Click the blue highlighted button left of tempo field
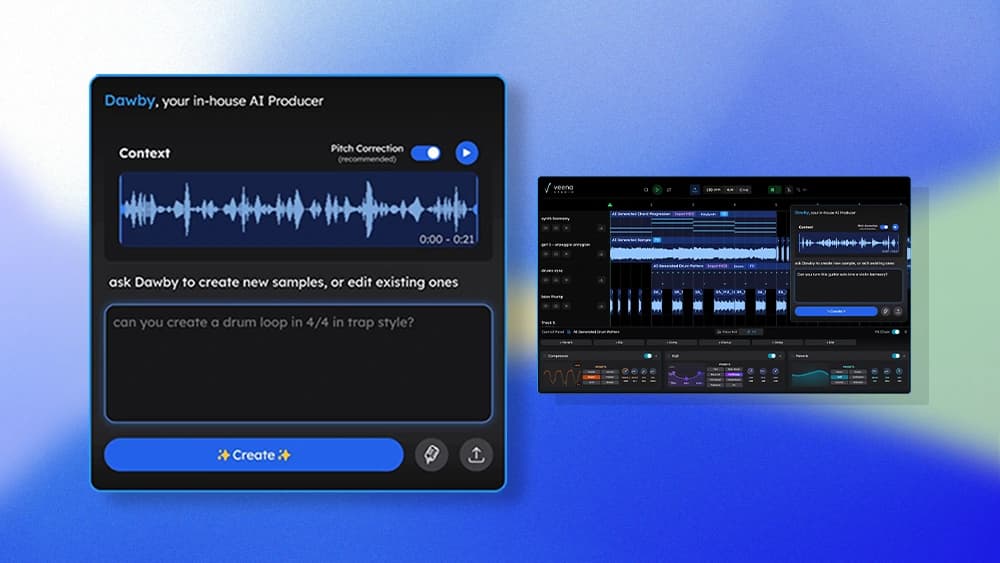Screen dimensions: 1000x563 coord(695,189)
